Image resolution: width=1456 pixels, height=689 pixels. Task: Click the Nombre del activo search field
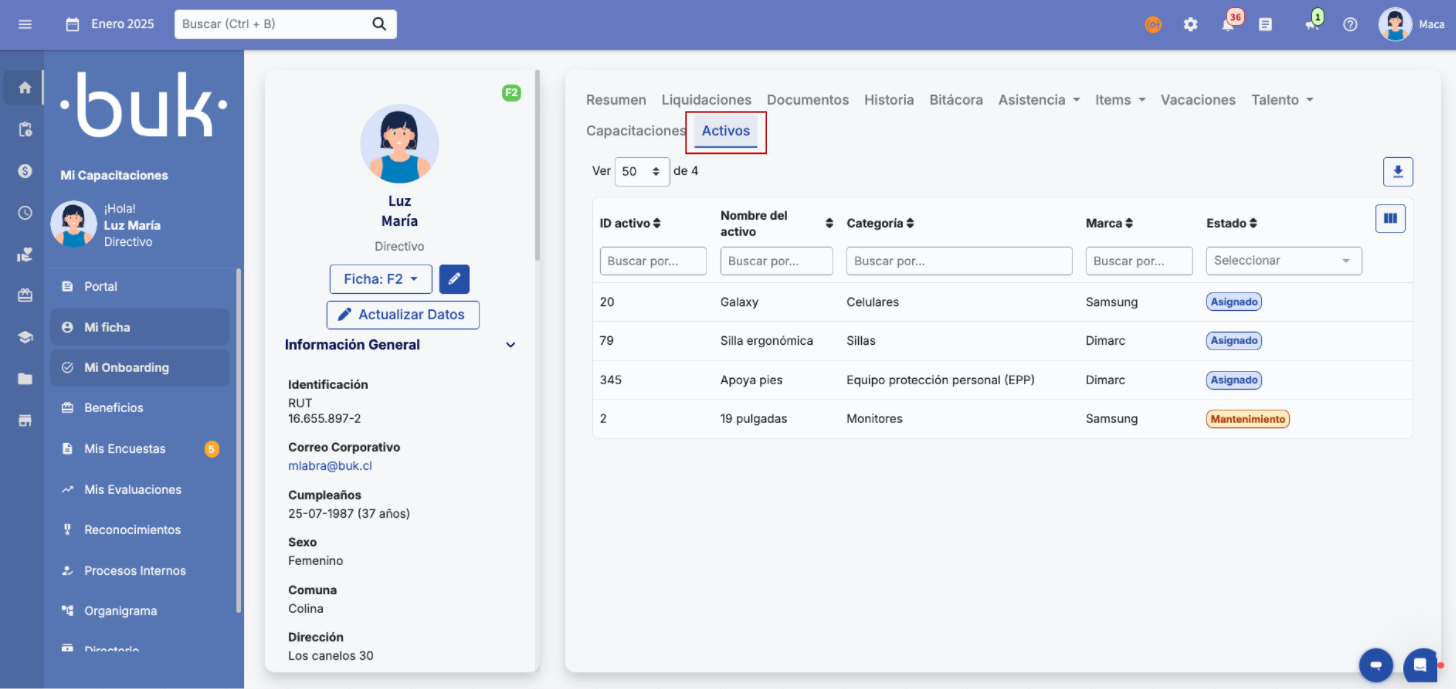pyautogui.click(x=776, y=261)
